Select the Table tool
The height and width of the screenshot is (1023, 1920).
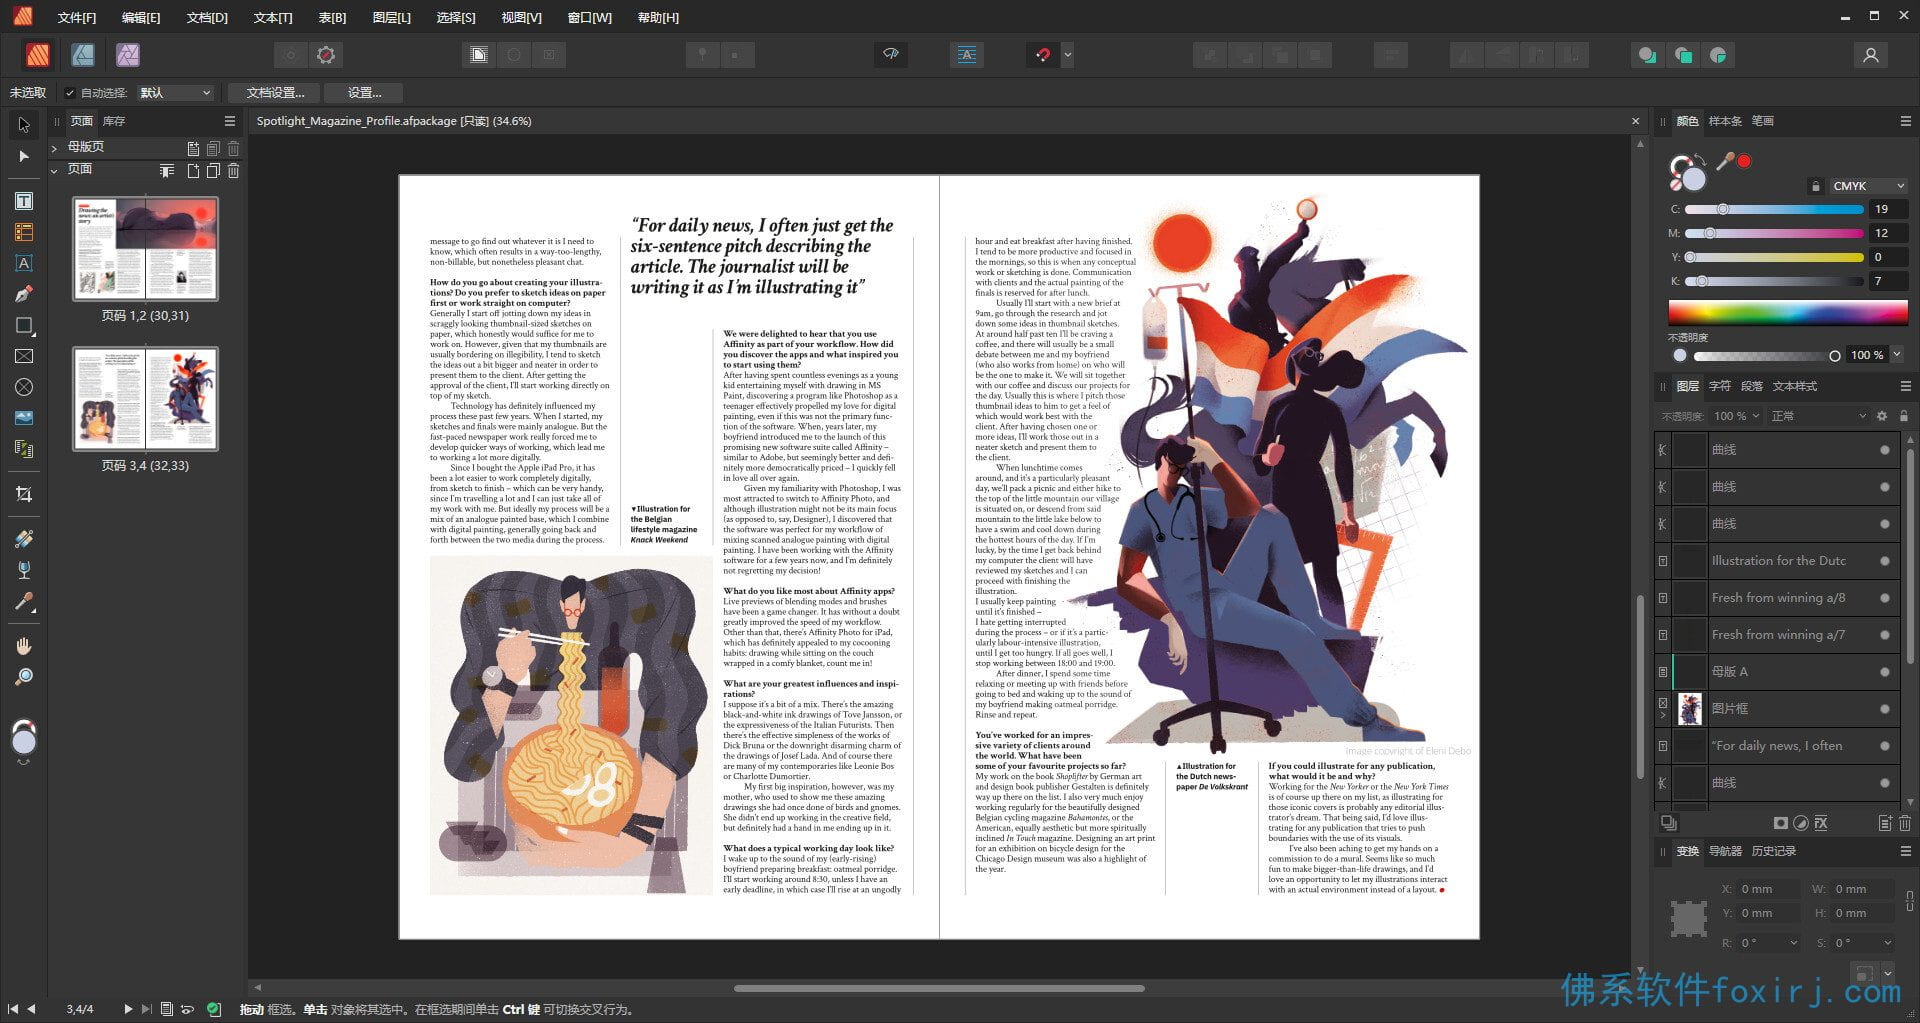coord(24,232)
